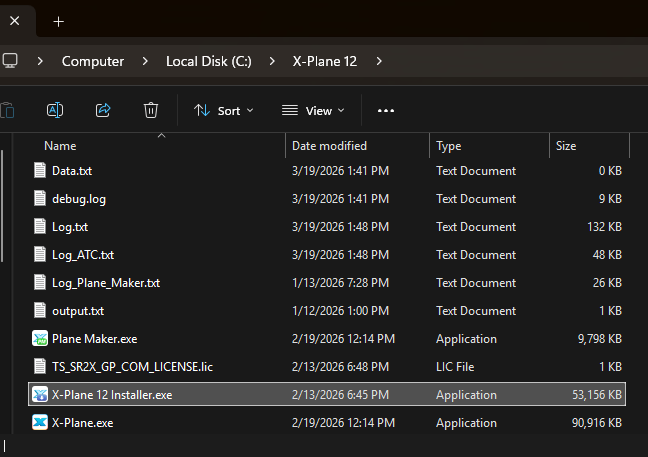Open chevron before Computer in breadcrumb
Image resolution: width=648 pixels, height=457 pixels.
click(40, 61)
